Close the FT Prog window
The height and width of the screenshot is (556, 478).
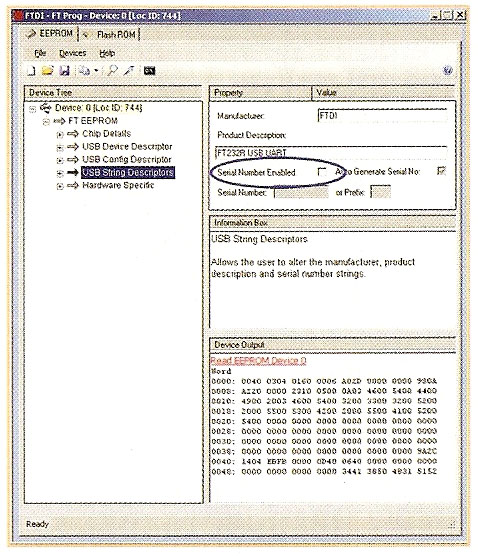point(460,15)
